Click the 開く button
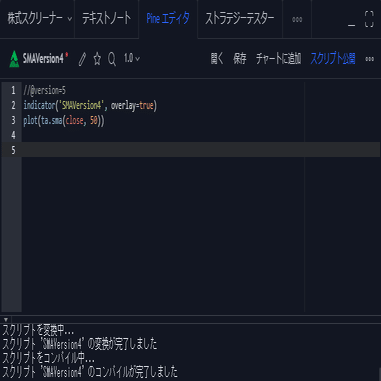This screenshot has height=381, width=381. 217,59
